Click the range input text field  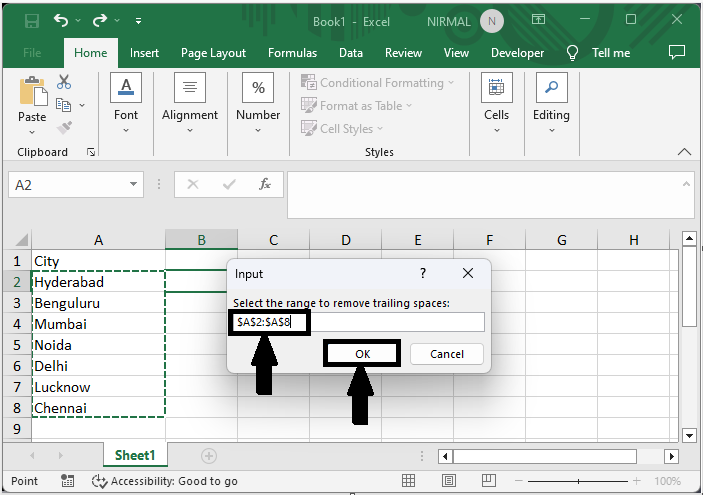(x=358, y=322)
